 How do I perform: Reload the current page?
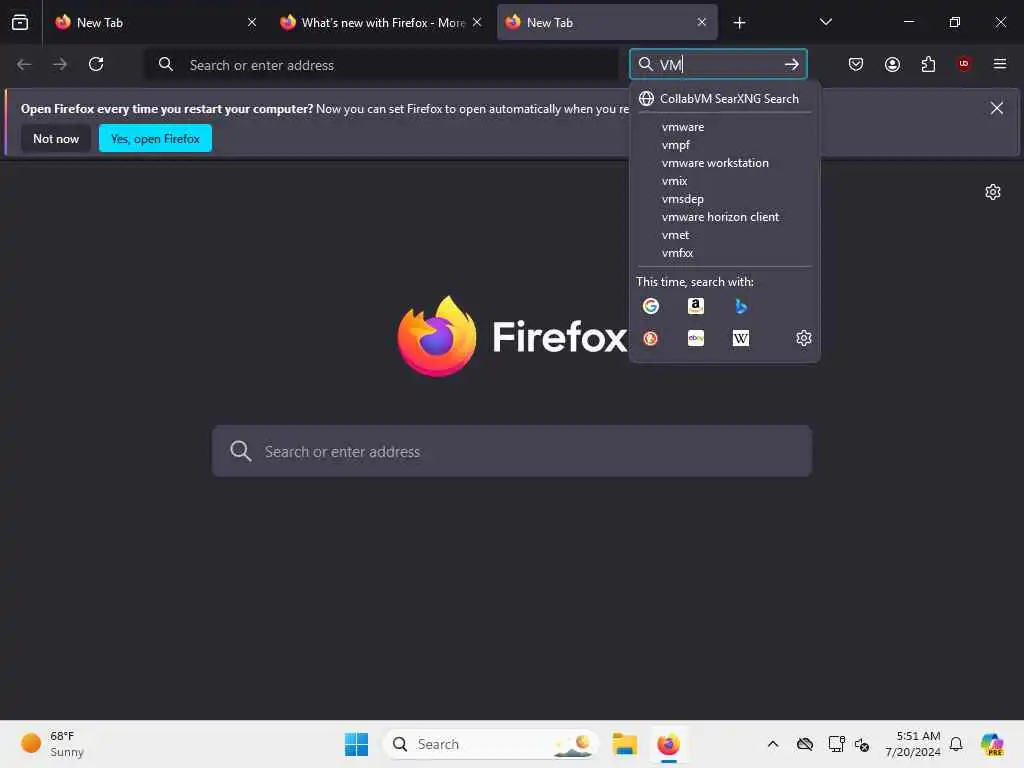tap(96, 64)
